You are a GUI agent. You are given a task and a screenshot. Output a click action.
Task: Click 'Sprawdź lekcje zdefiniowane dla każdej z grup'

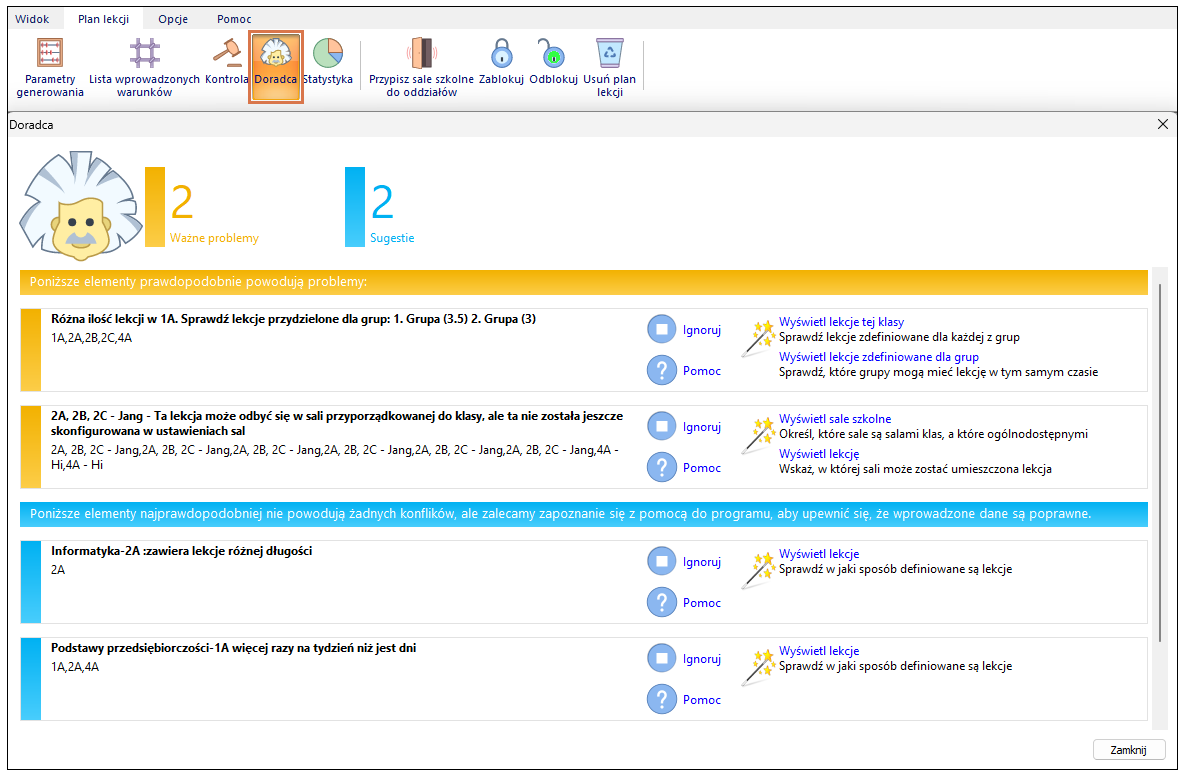click(899, 337)
